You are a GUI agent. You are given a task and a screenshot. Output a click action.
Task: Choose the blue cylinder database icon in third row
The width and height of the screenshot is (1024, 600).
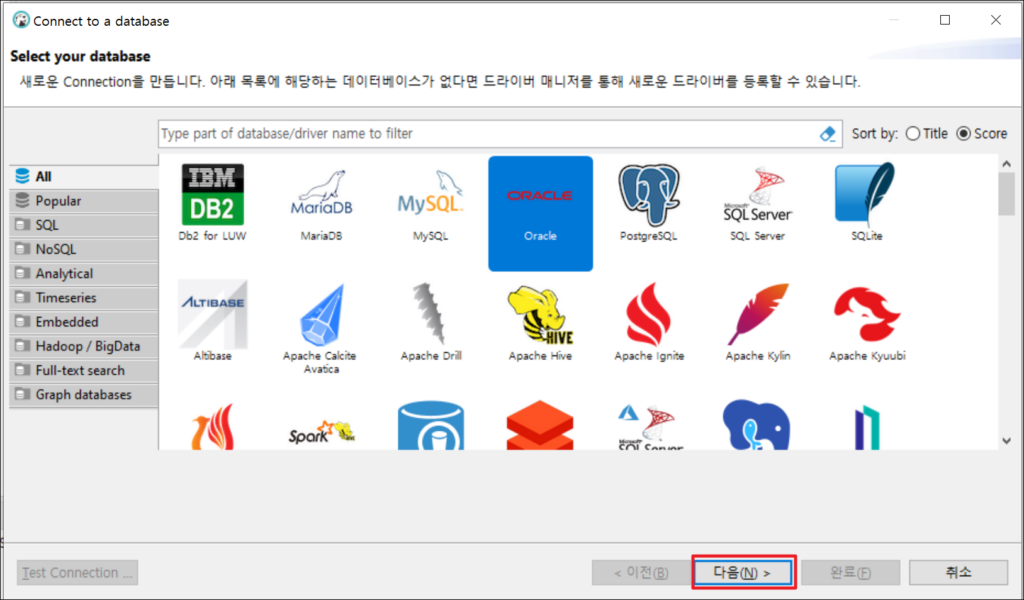pyautogui.click(x=430, y=426)
